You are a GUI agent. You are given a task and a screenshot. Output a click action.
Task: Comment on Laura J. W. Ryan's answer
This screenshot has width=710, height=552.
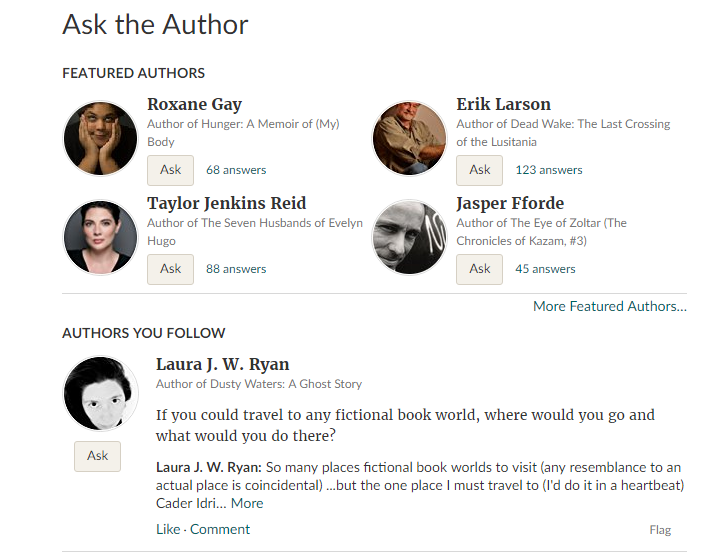(220, 529)
